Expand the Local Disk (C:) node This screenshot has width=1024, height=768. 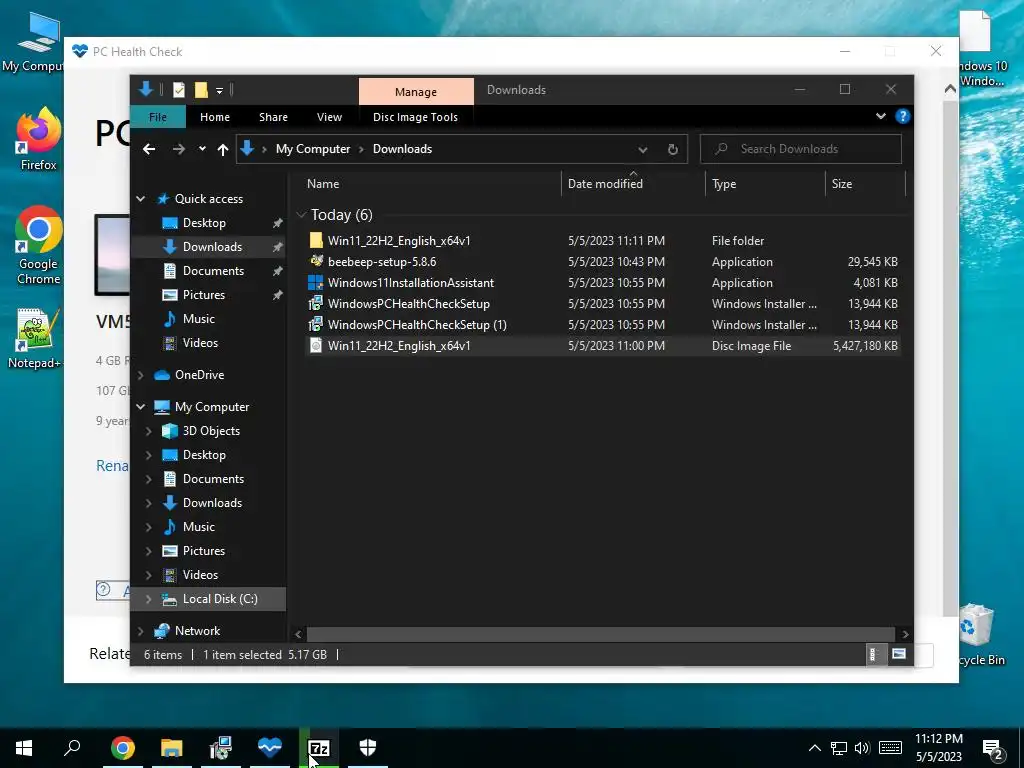click(148, 599)
